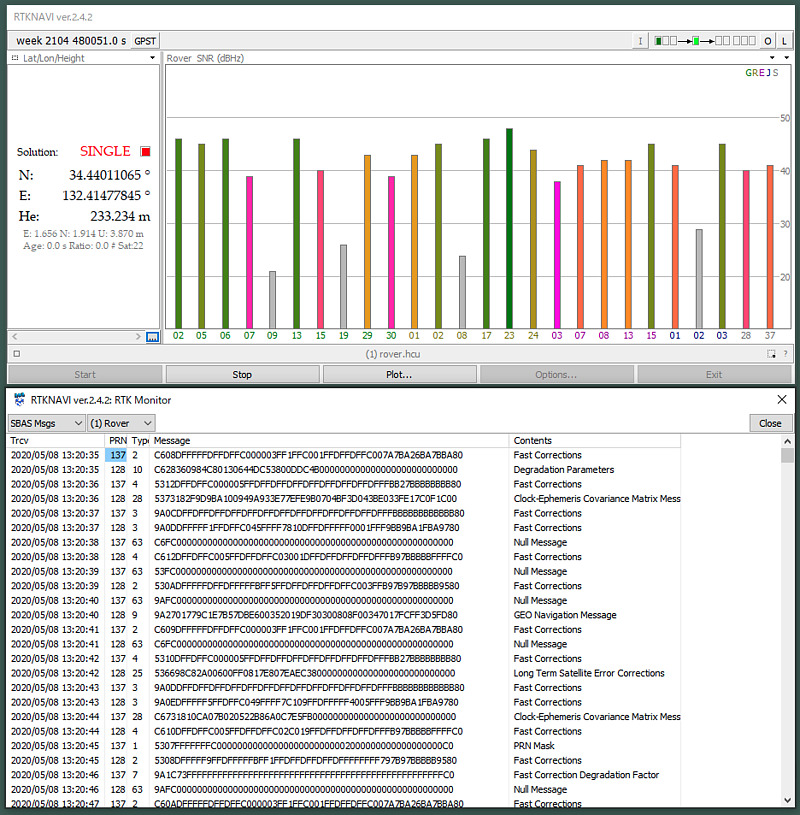
Task: Click the week 2104 480051.0 s time display
Action: coord(71,41)
